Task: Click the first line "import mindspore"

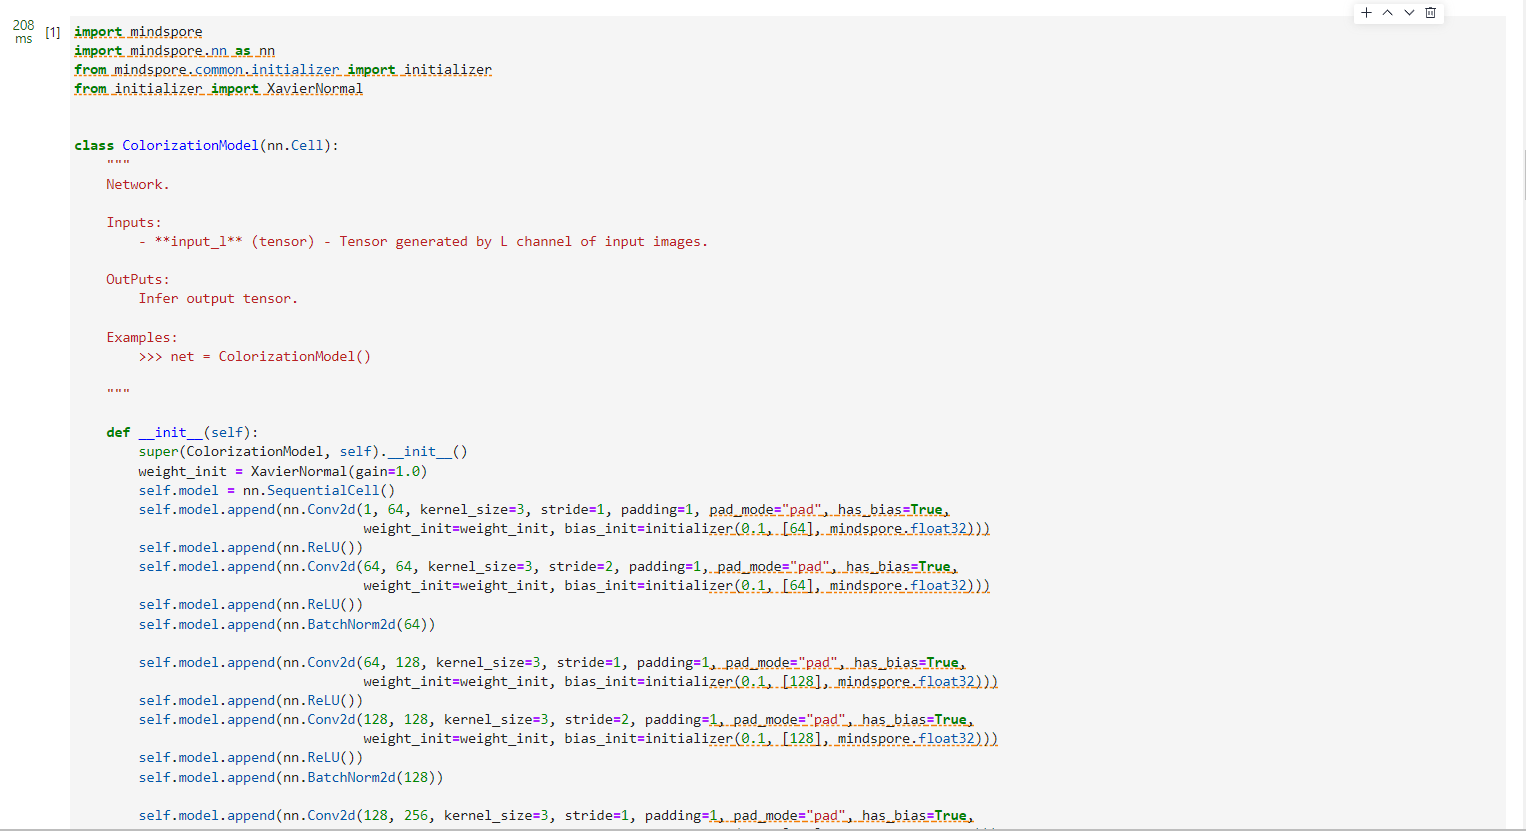Action: coord(138,32)
